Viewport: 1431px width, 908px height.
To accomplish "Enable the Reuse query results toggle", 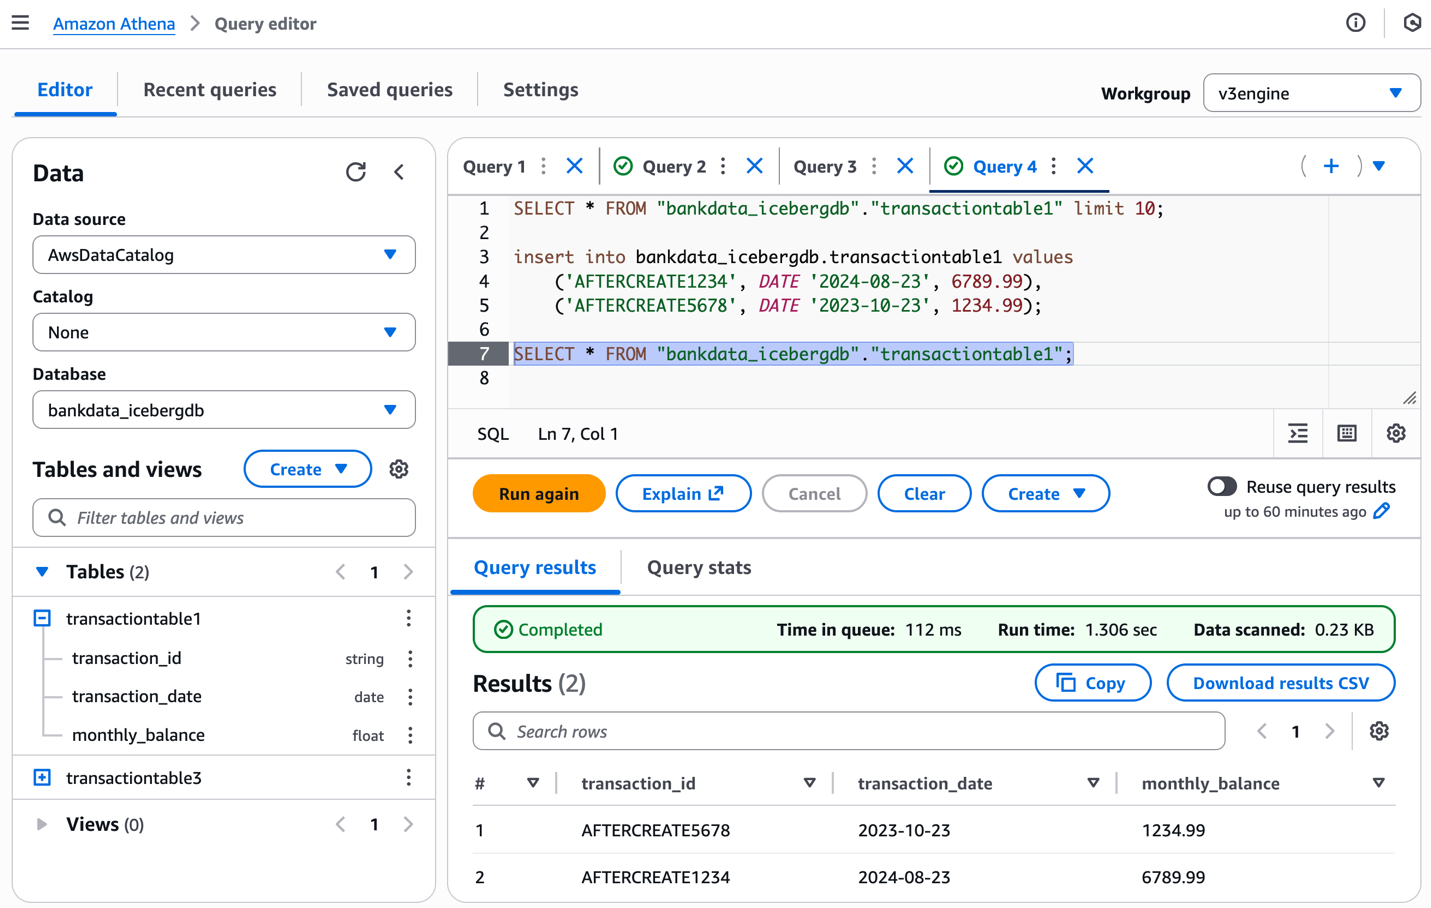I will 1221,489.
